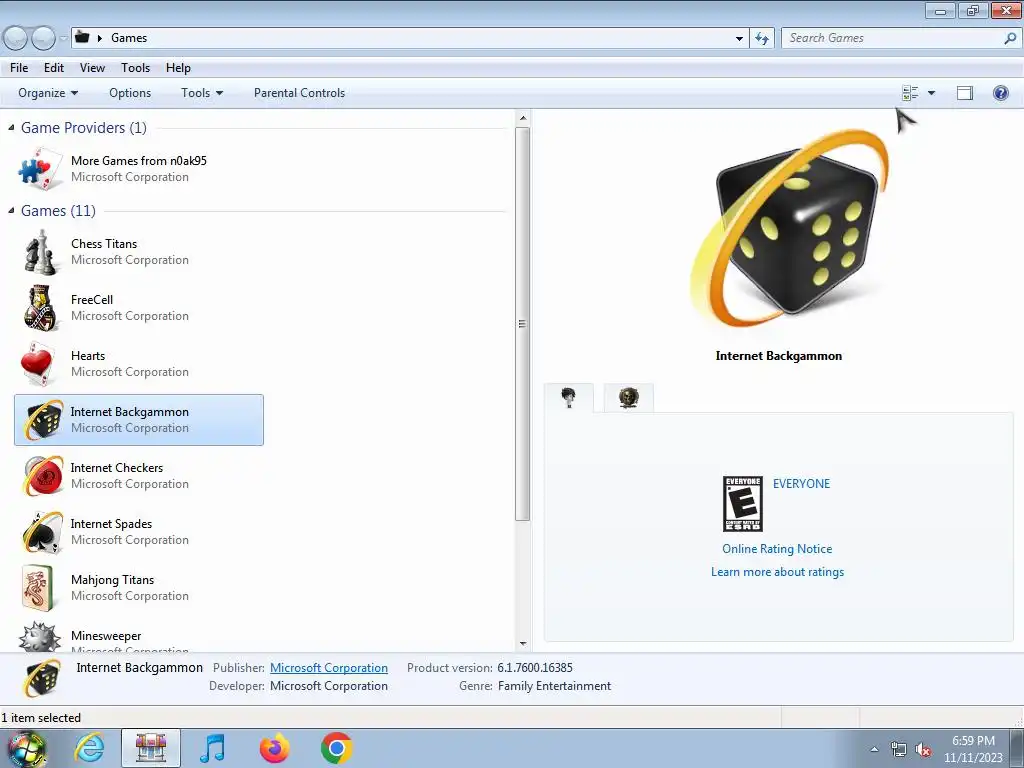The image size is (1024, 768).
Task: Collapse the Game Providers group
Action: [11, 128]
